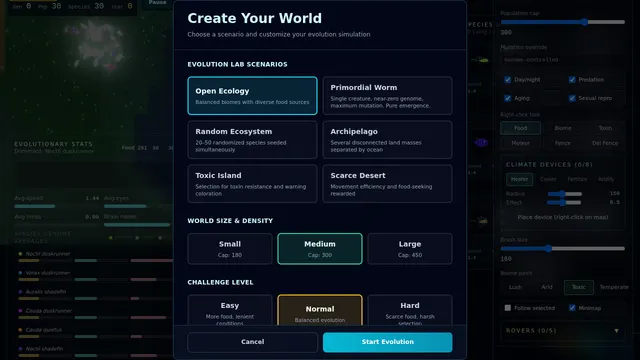
Task: Click the purple creature icon in species panel
Action: pos(481,142)
